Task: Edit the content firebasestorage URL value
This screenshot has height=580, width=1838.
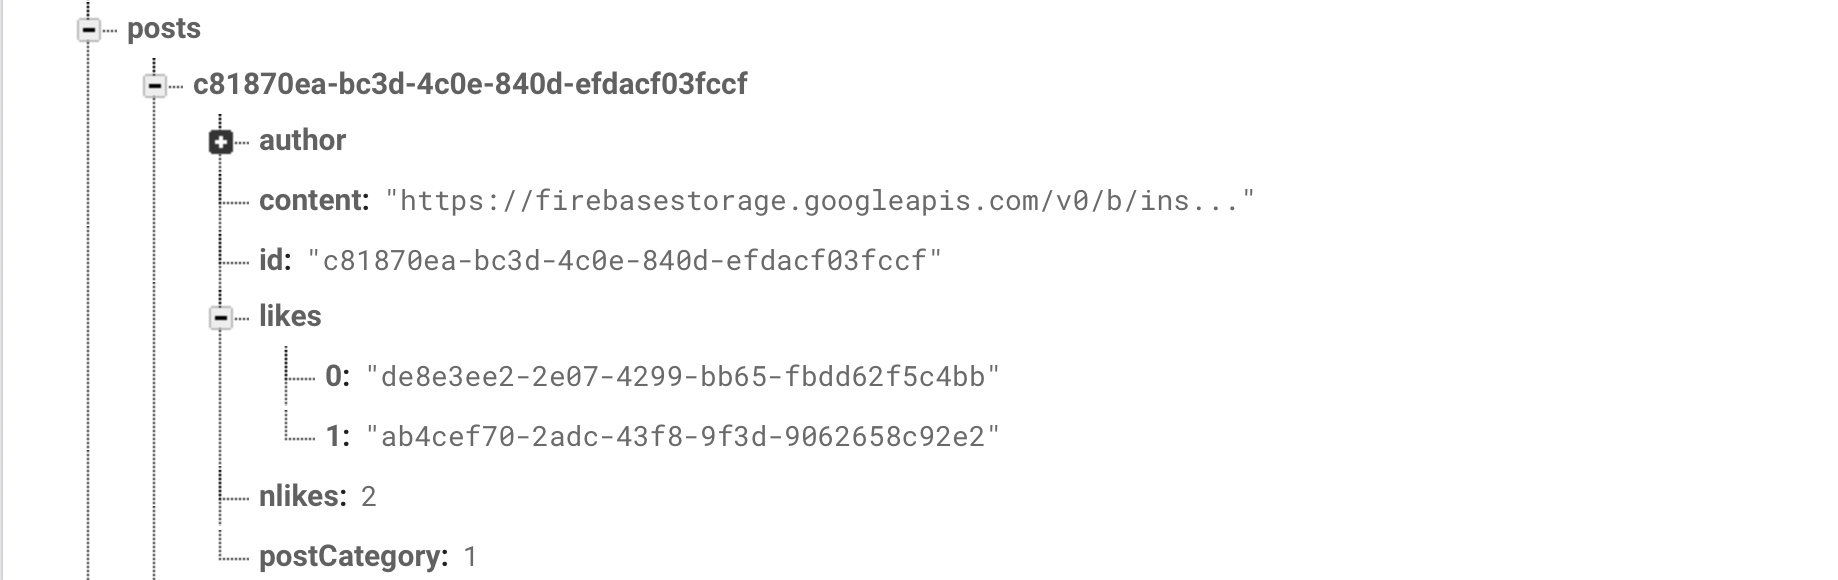Action: (820, 201)
